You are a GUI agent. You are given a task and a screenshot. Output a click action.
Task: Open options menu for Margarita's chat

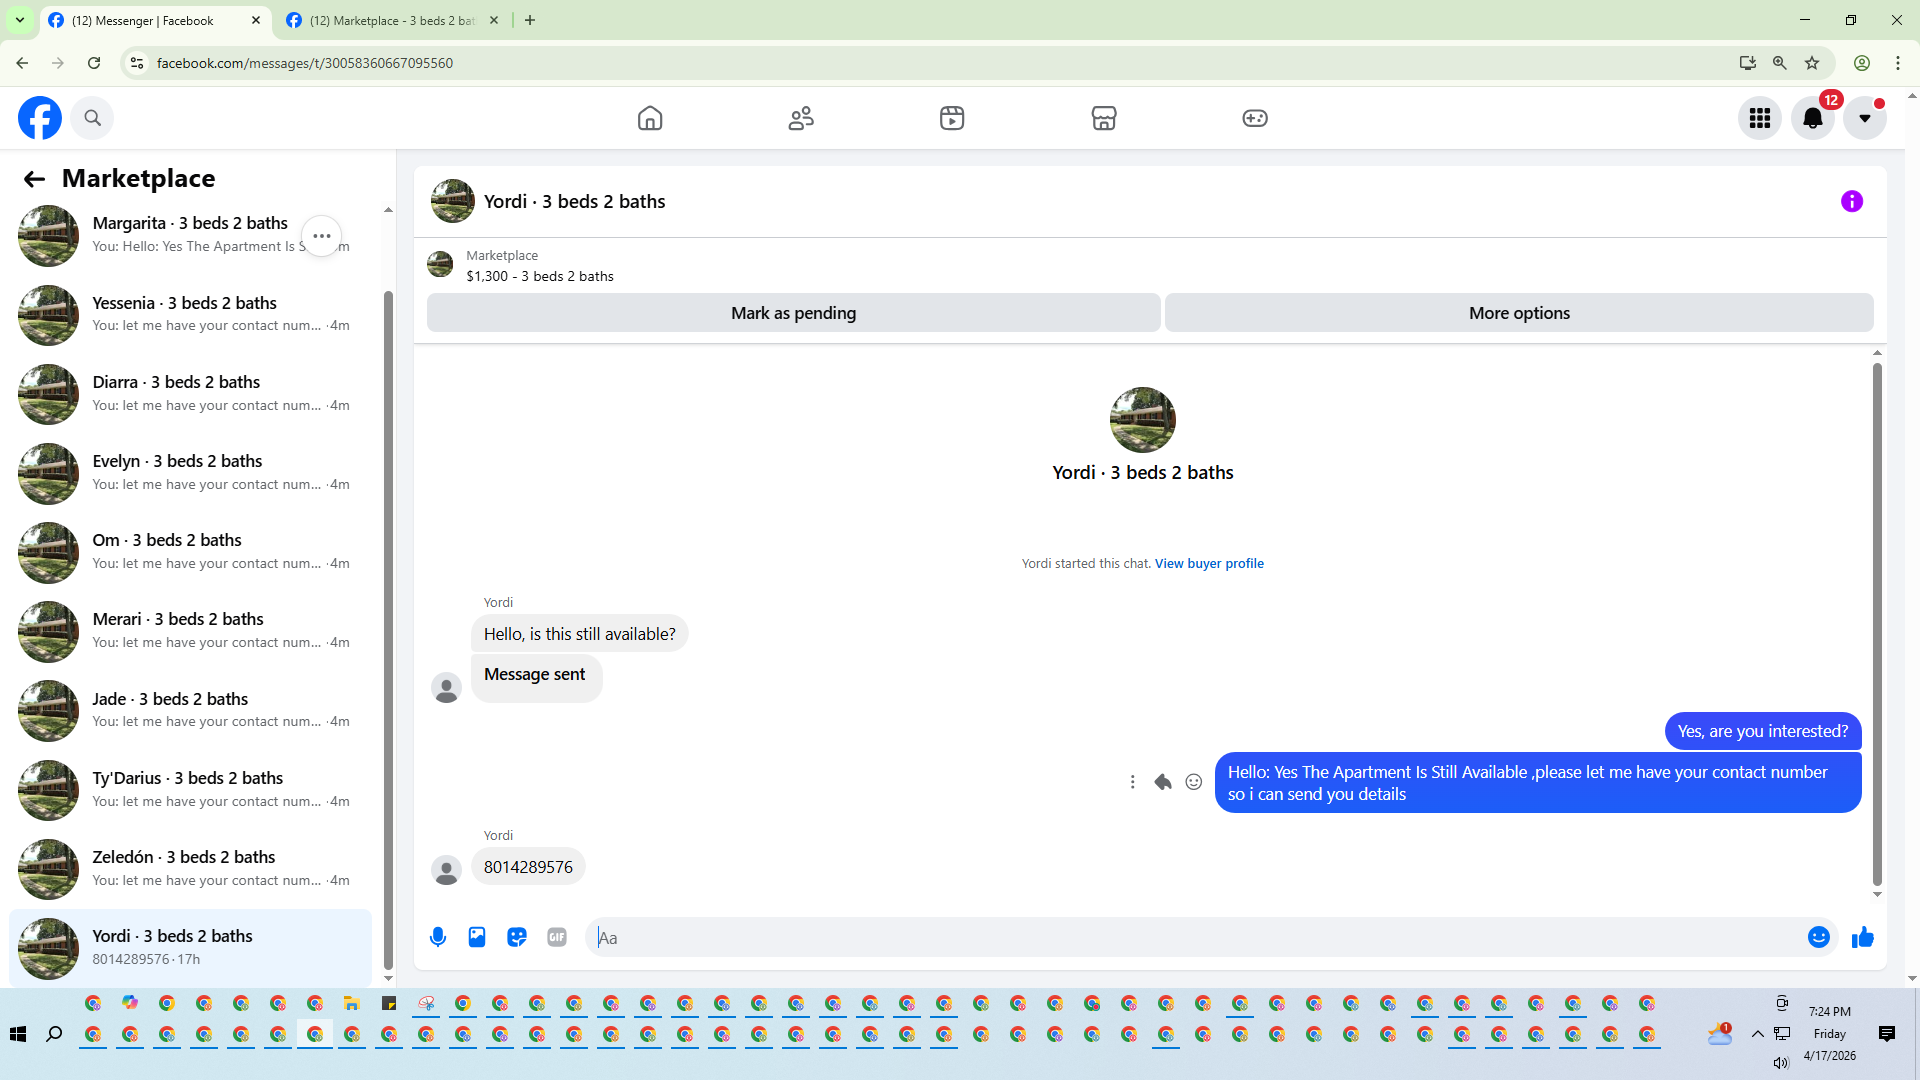click(x=321, y=236)
